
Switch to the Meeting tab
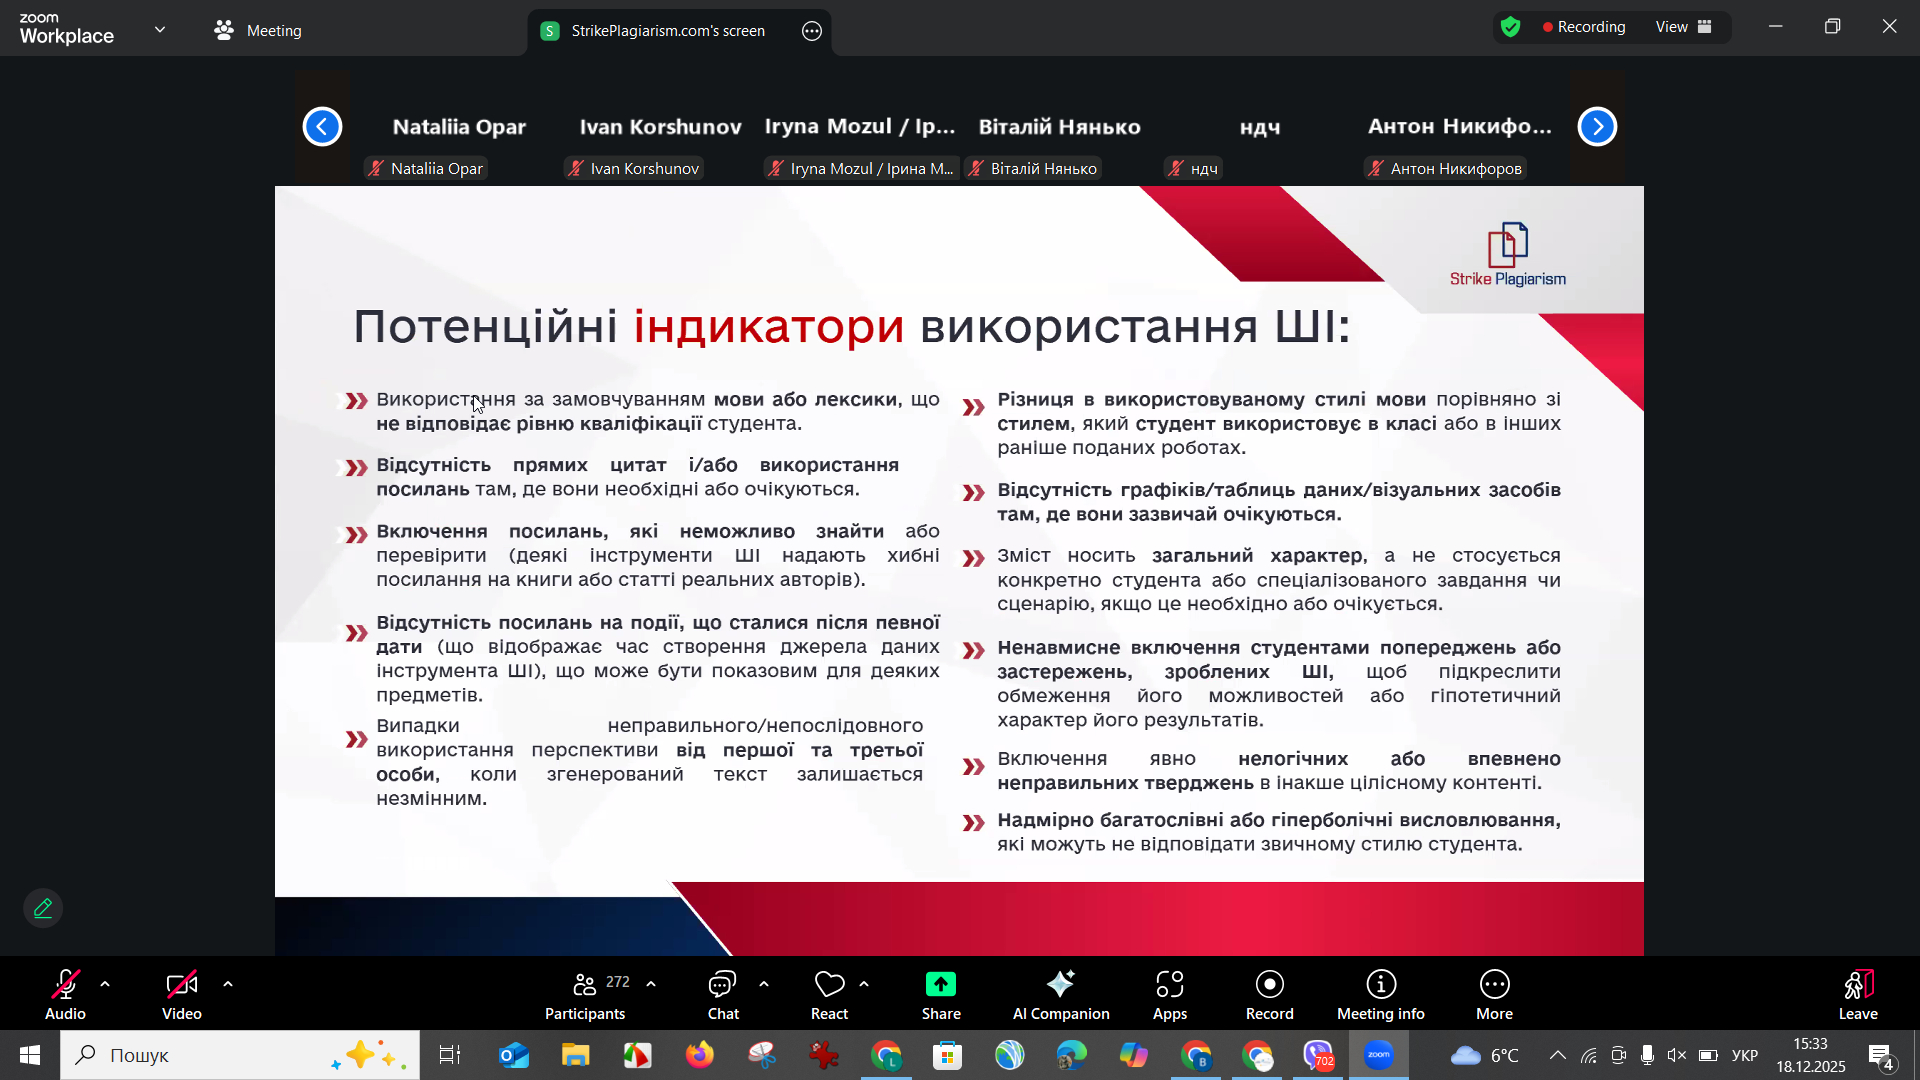click(x=258, y=30)
